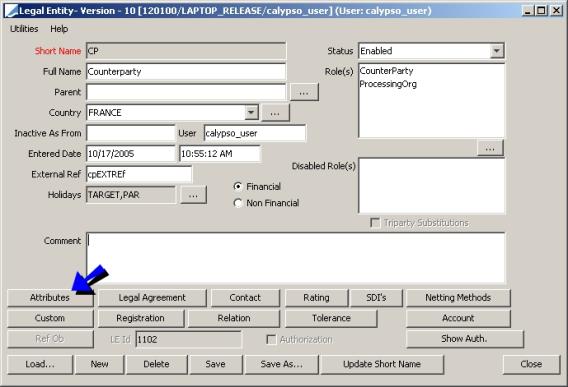The height and width of the screenshot is (387, 568).
Task: Click the Attributes button
Action: (x=50, y=298)
